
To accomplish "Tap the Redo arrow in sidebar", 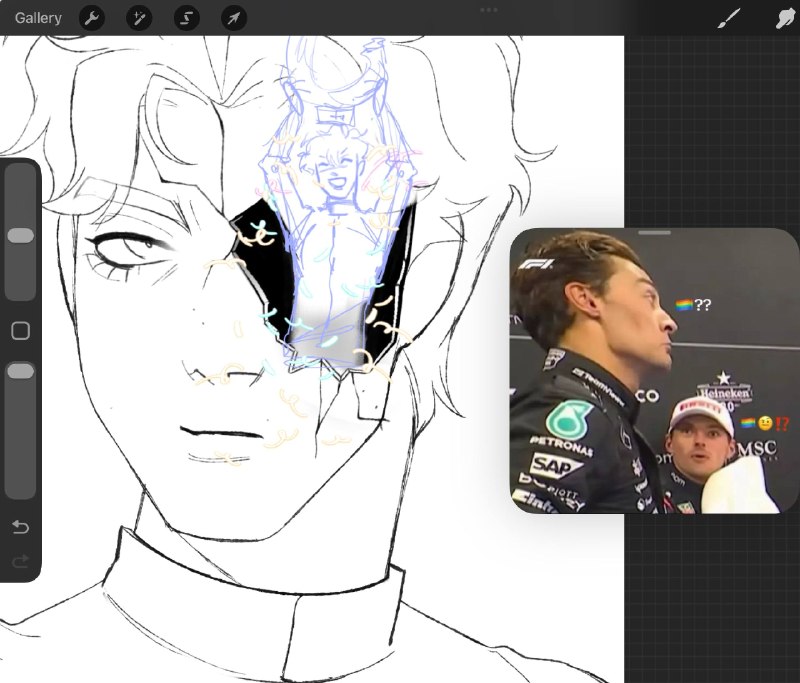I will [20, 562].
